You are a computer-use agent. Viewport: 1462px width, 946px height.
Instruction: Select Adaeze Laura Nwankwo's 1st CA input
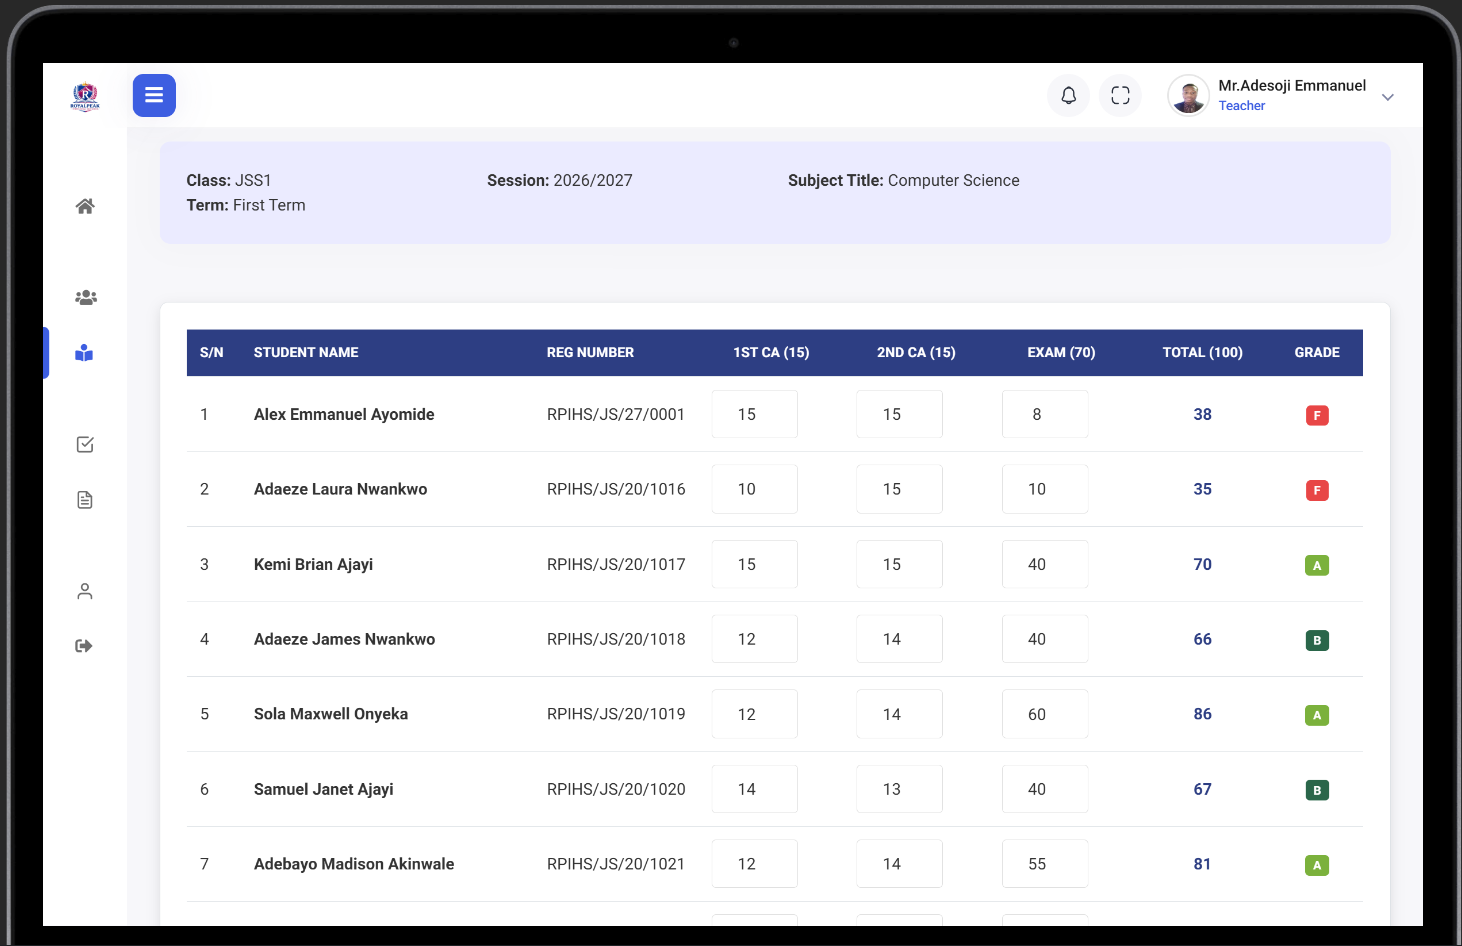[x=754, y=489]
